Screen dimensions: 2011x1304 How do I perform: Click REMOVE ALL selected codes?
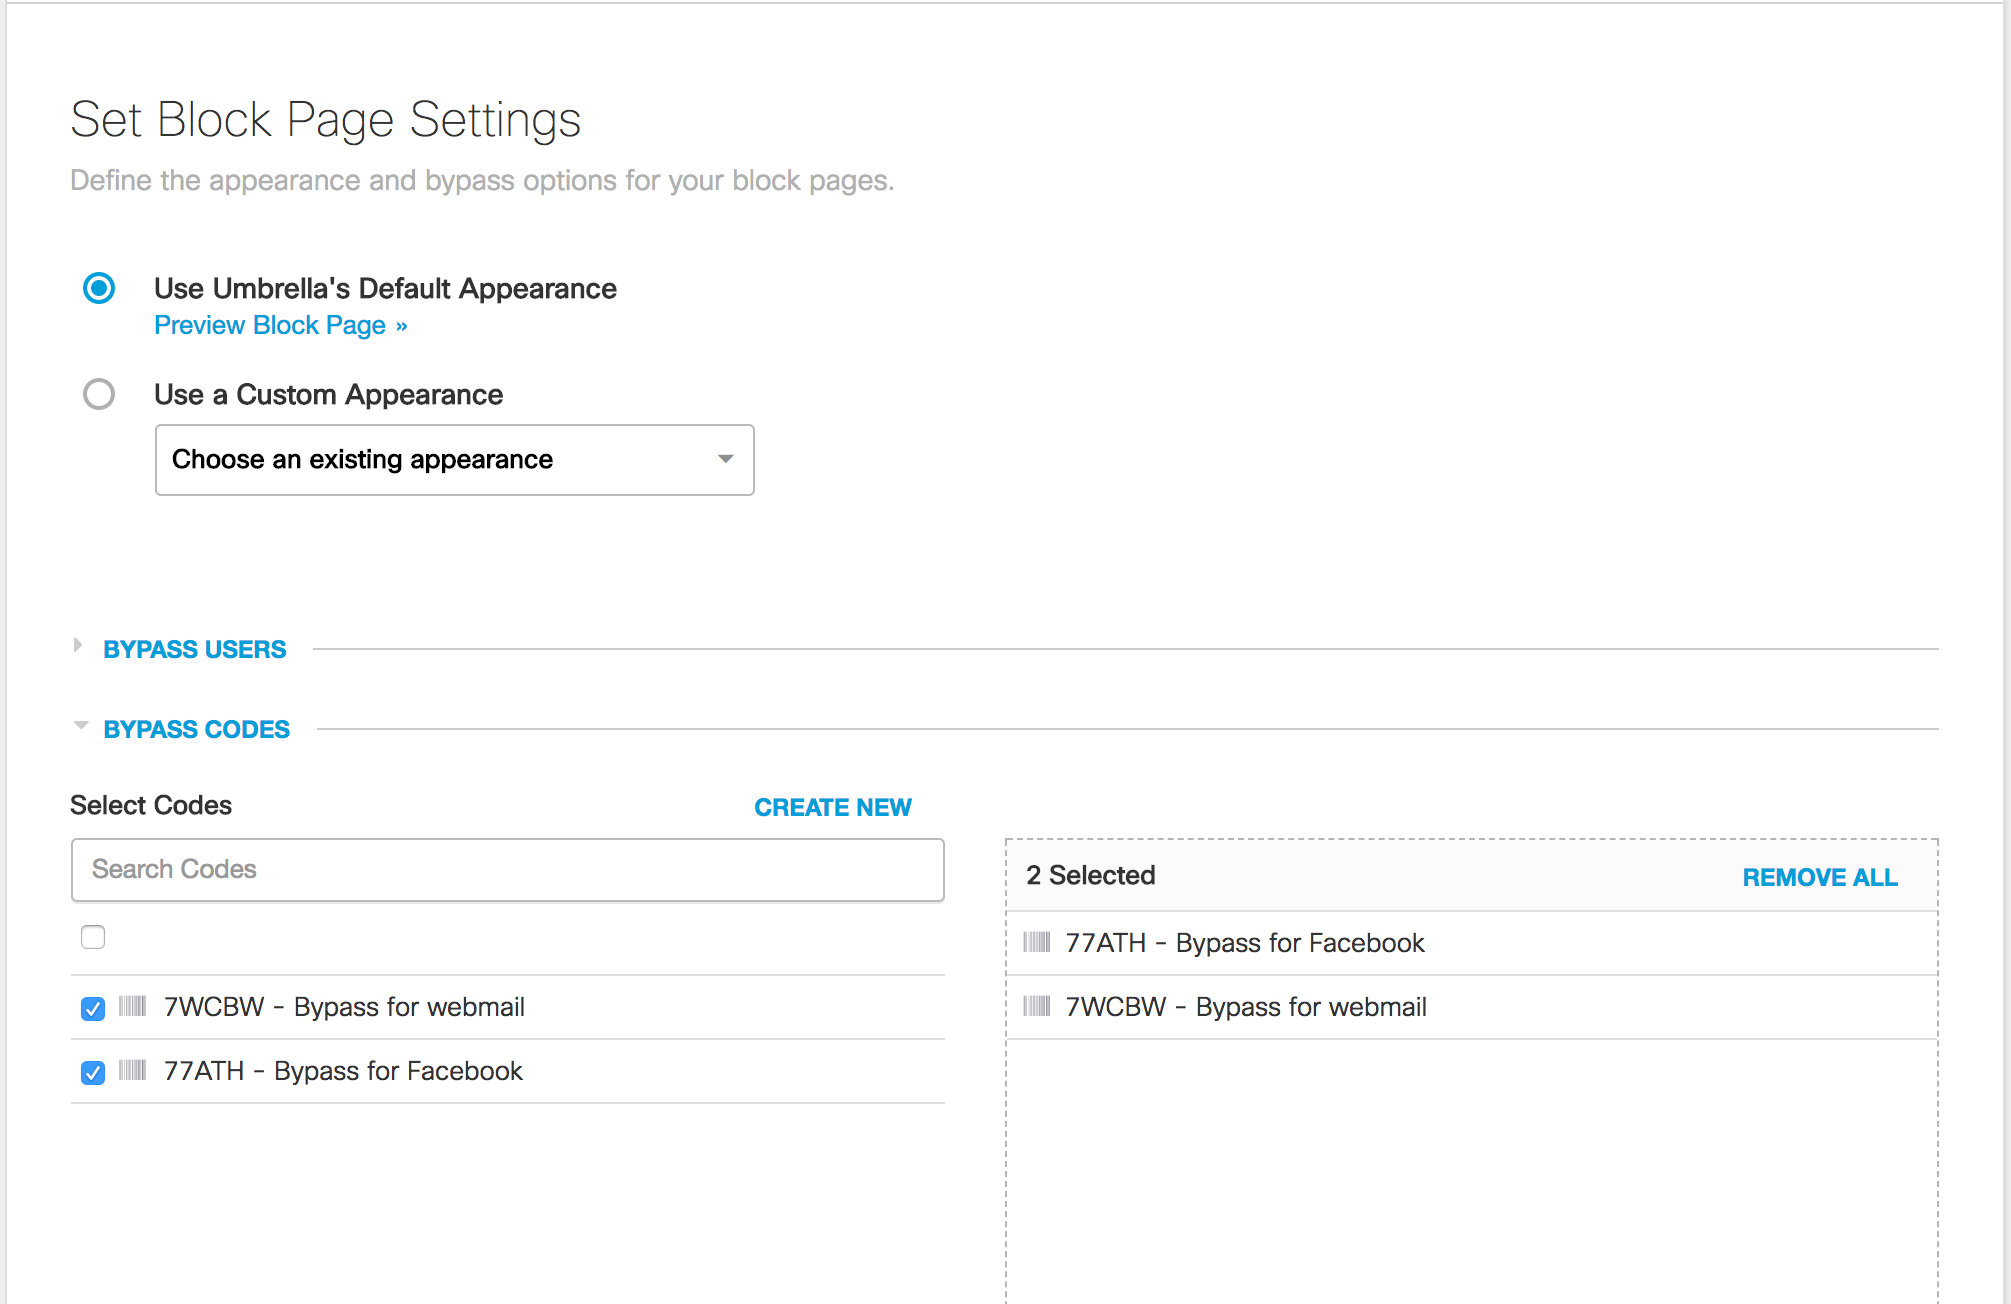(x=1820, y=877)
